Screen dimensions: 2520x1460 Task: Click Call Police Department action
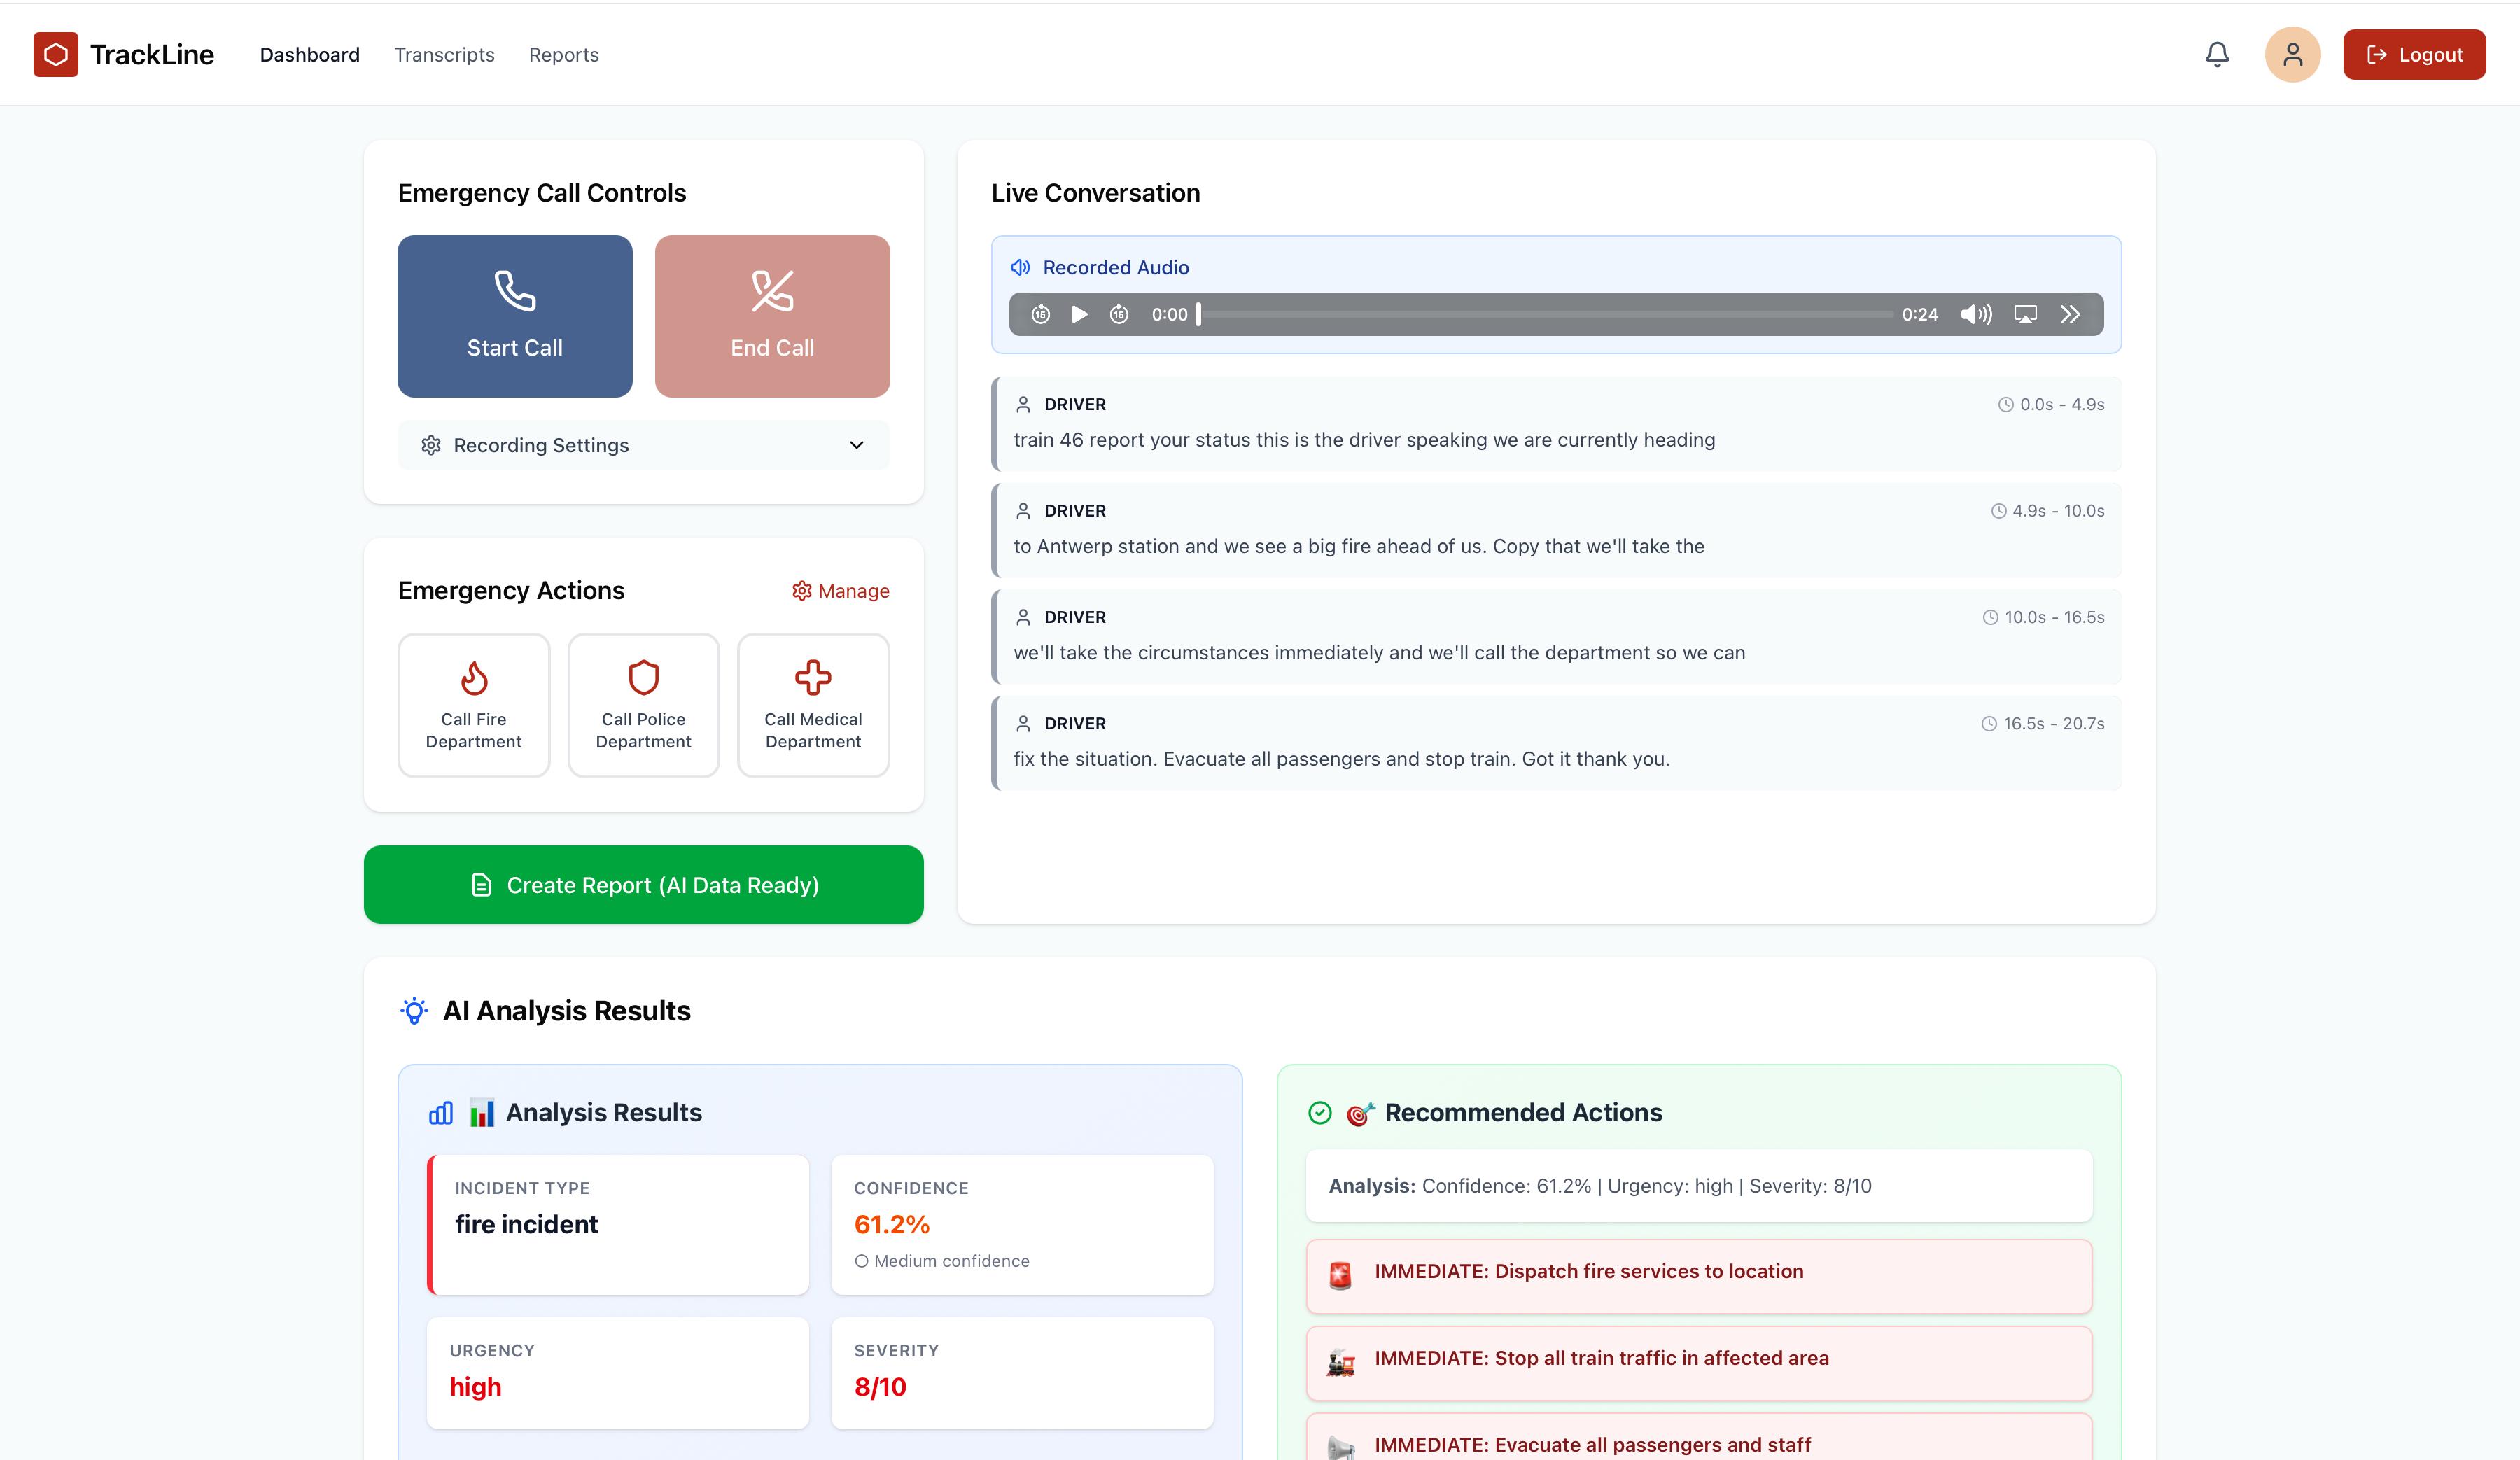click(644, 705)
